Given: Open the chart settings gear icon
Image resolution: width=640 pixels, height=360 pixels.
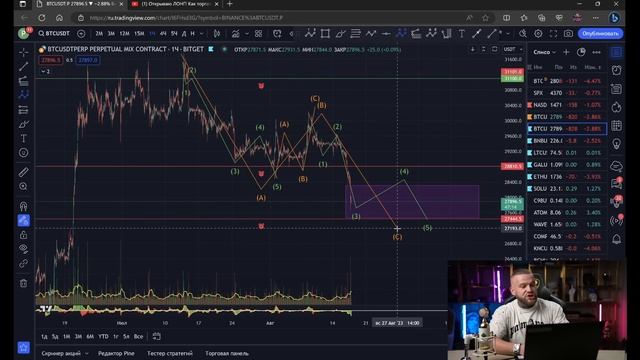Looking at the screenshot, I should (x=538, y=33).
